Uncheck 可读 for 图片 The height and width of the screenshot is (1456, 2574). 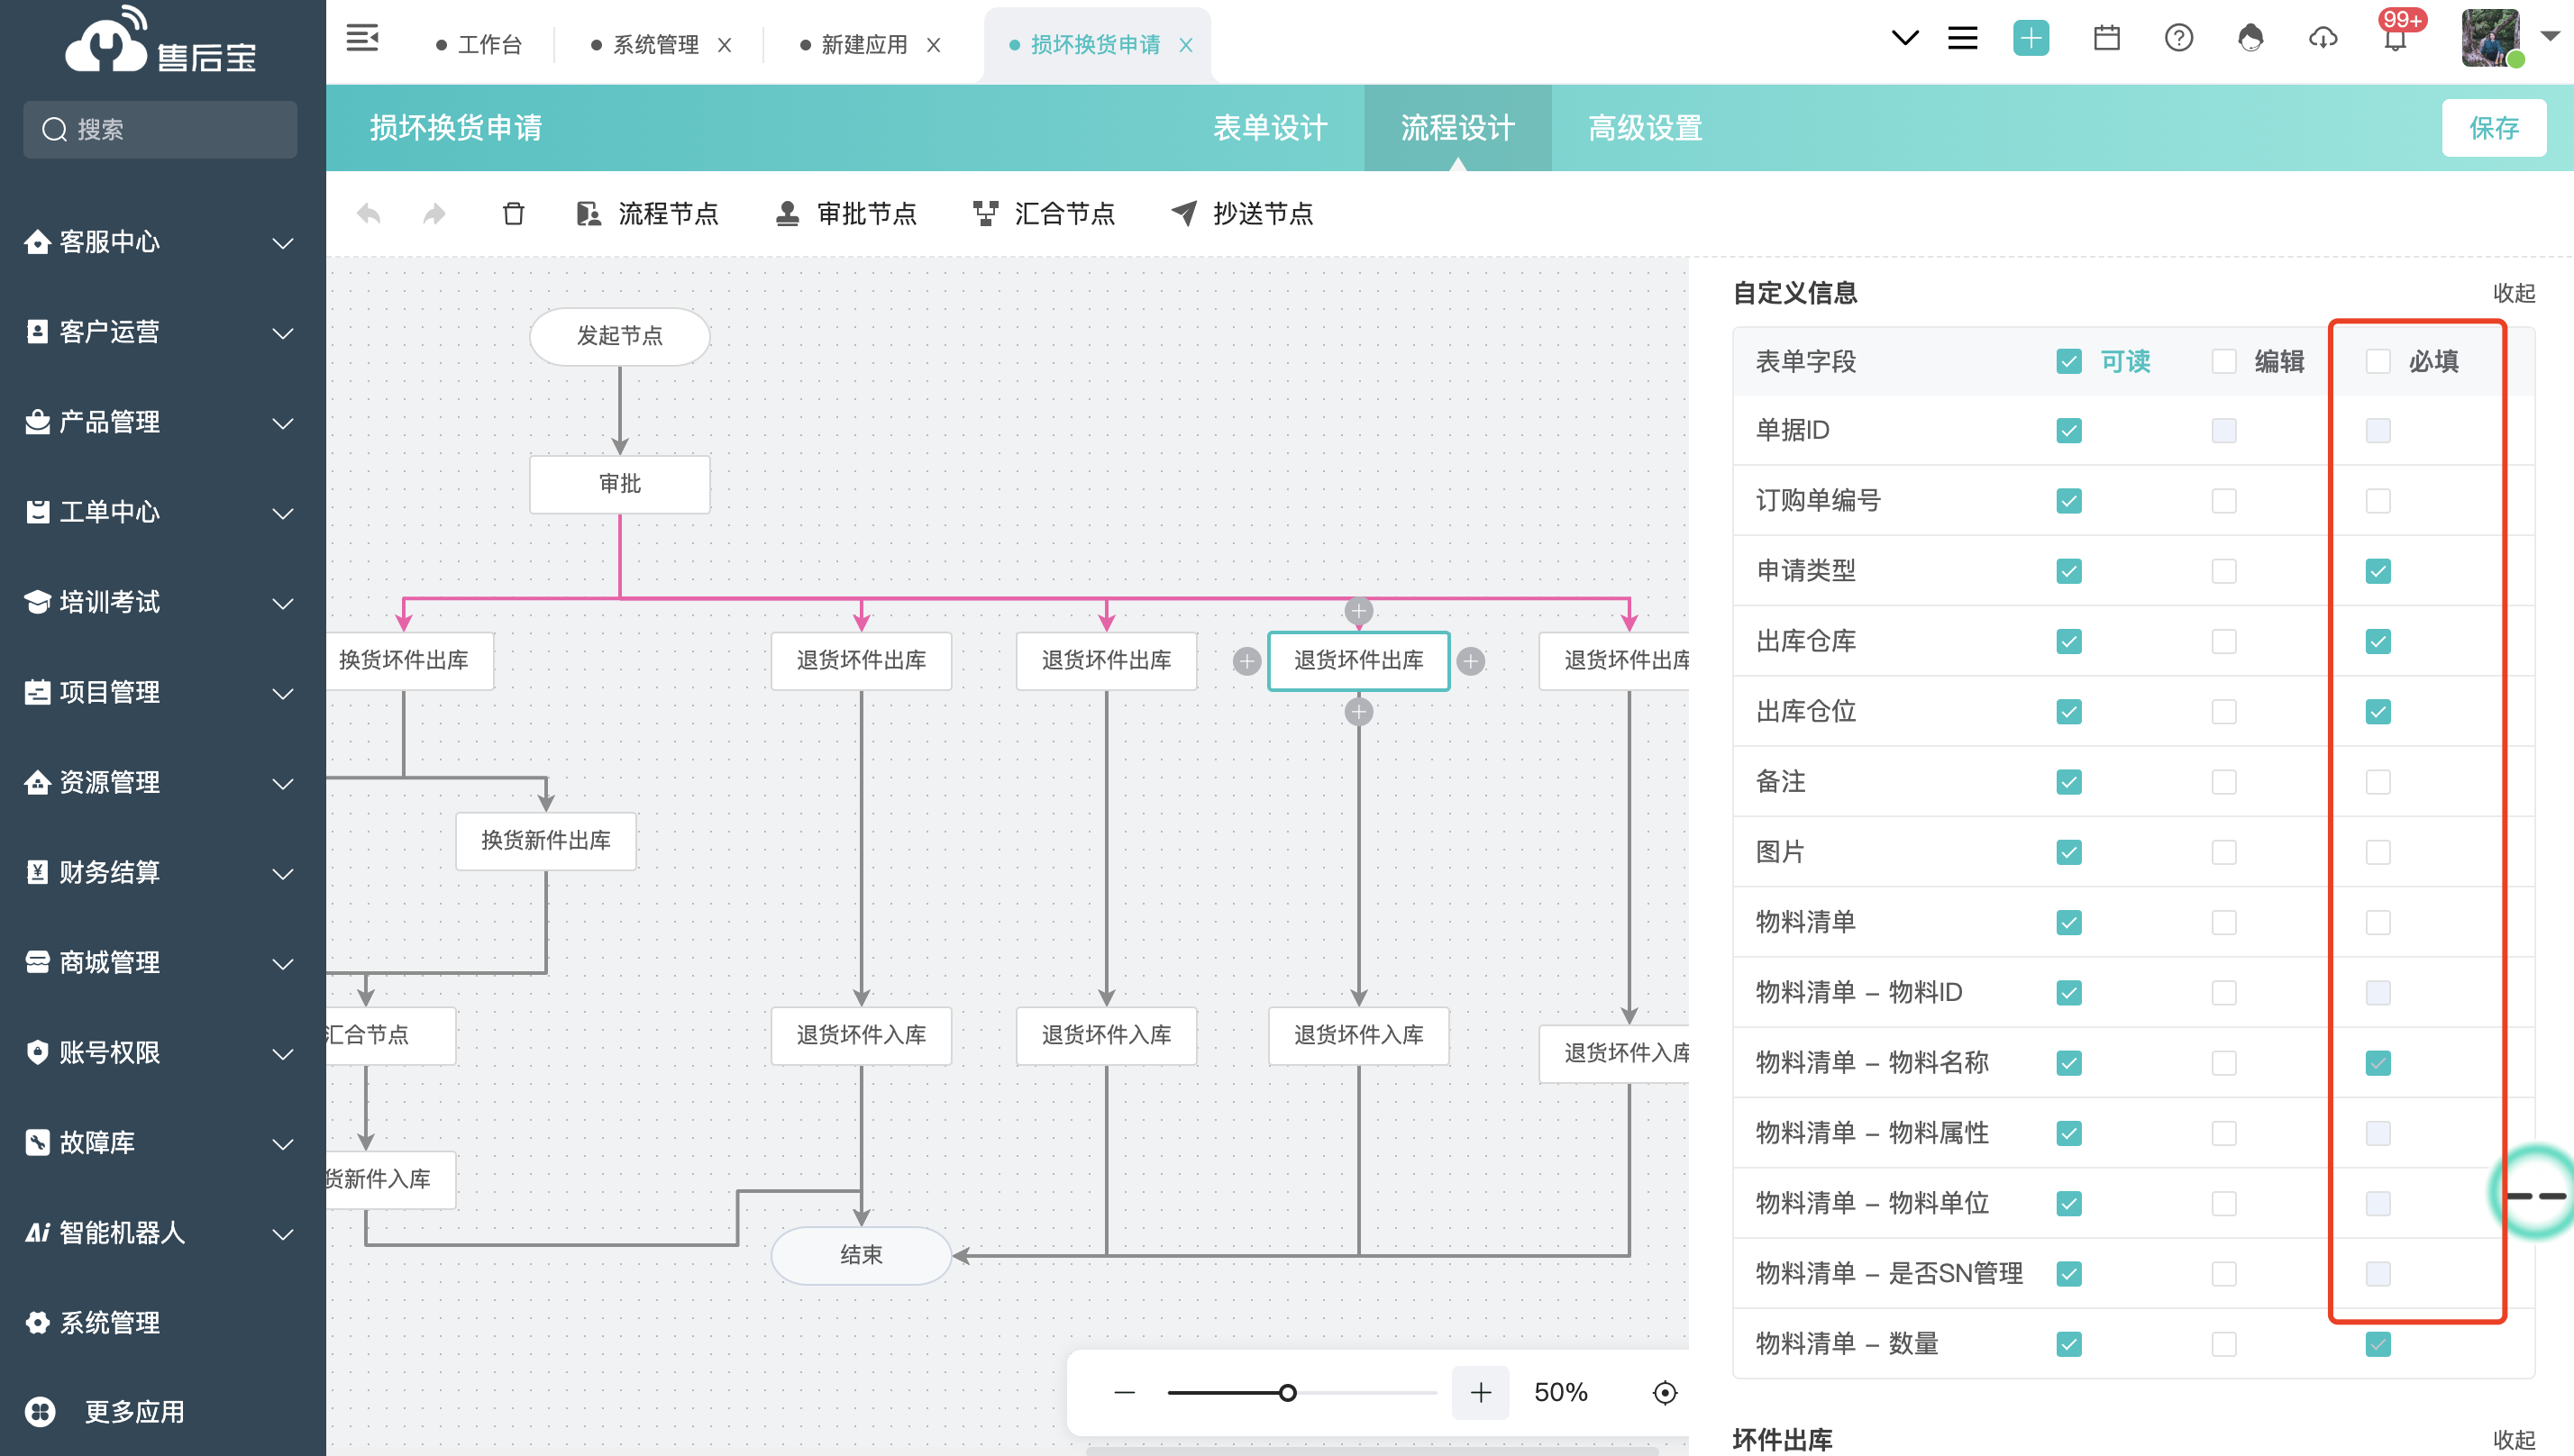[x=2069, y=852]
